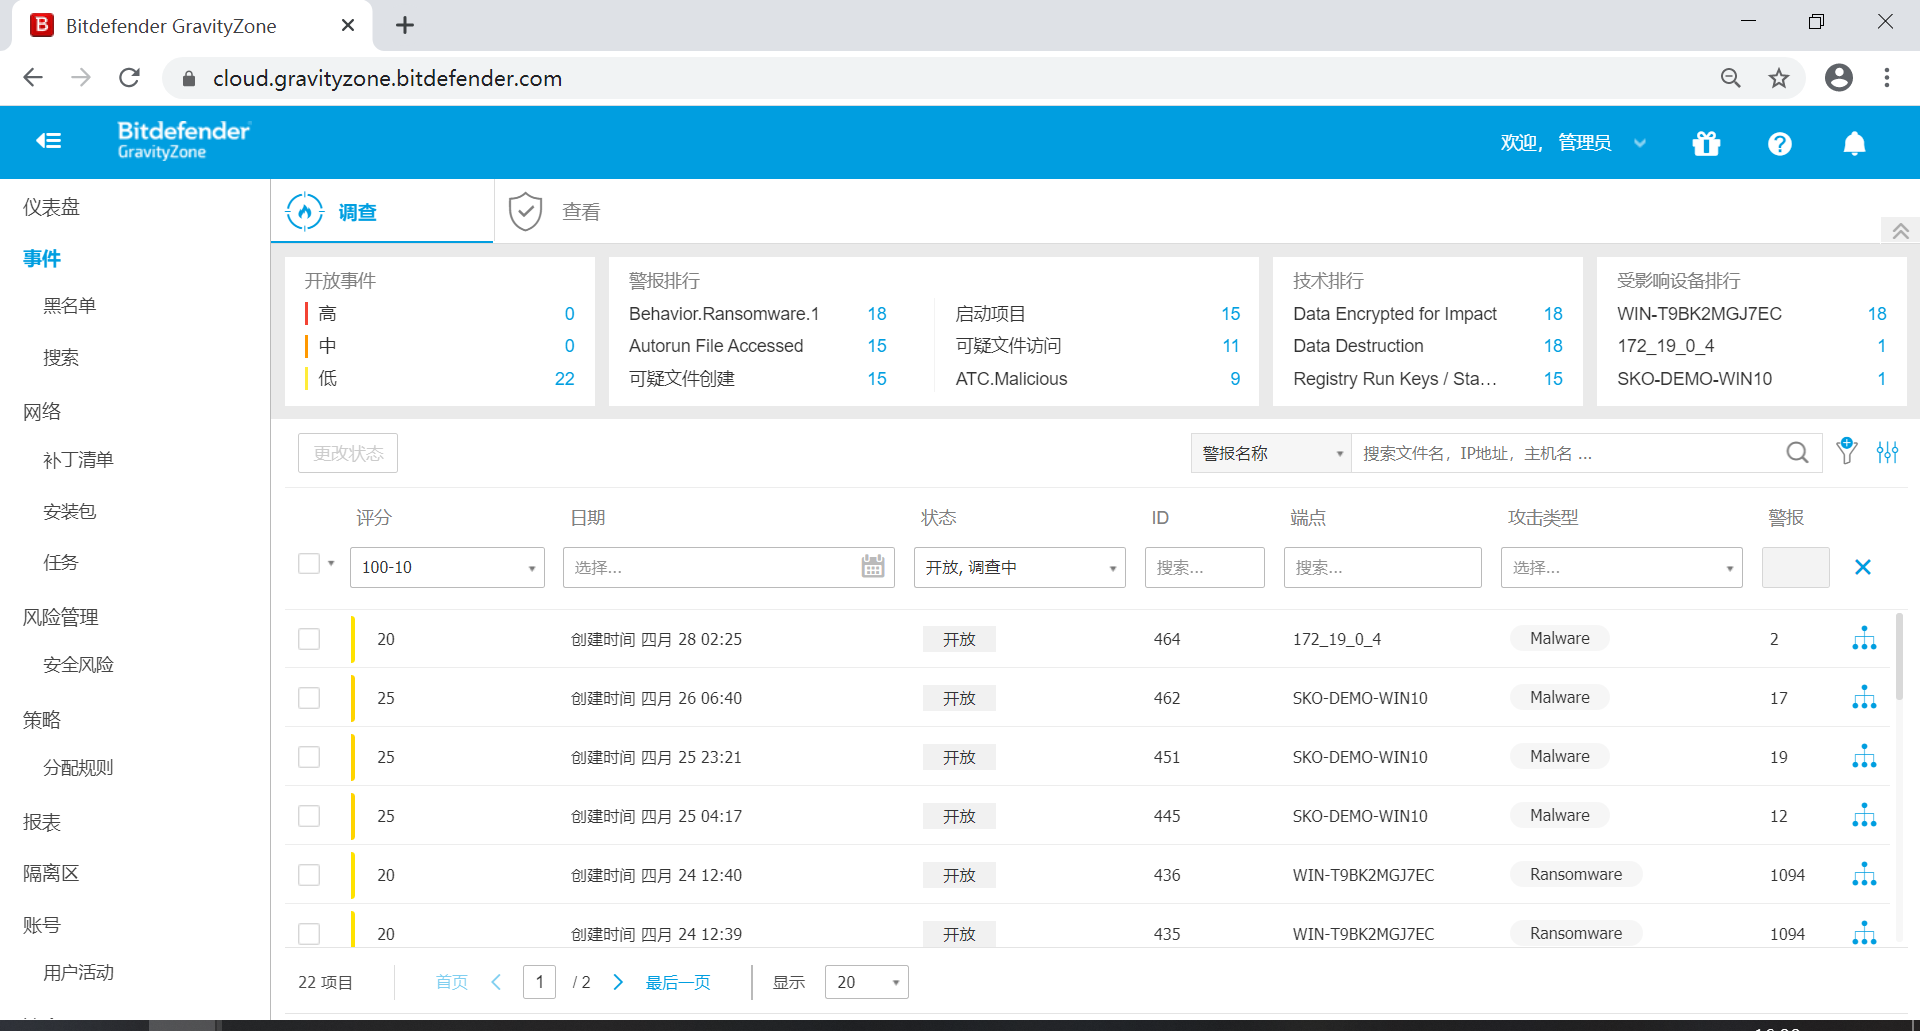Open 用户活动 in the sidebar
Image resolution: width=1920 pixels, height=1031 pixels.
tap(78, 972)
